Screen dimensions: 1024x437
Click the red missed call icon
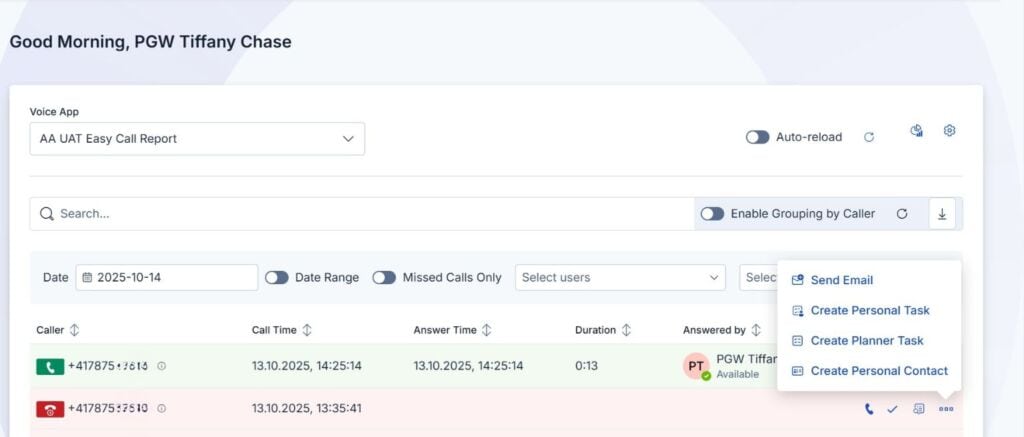[x=50, y=409]
